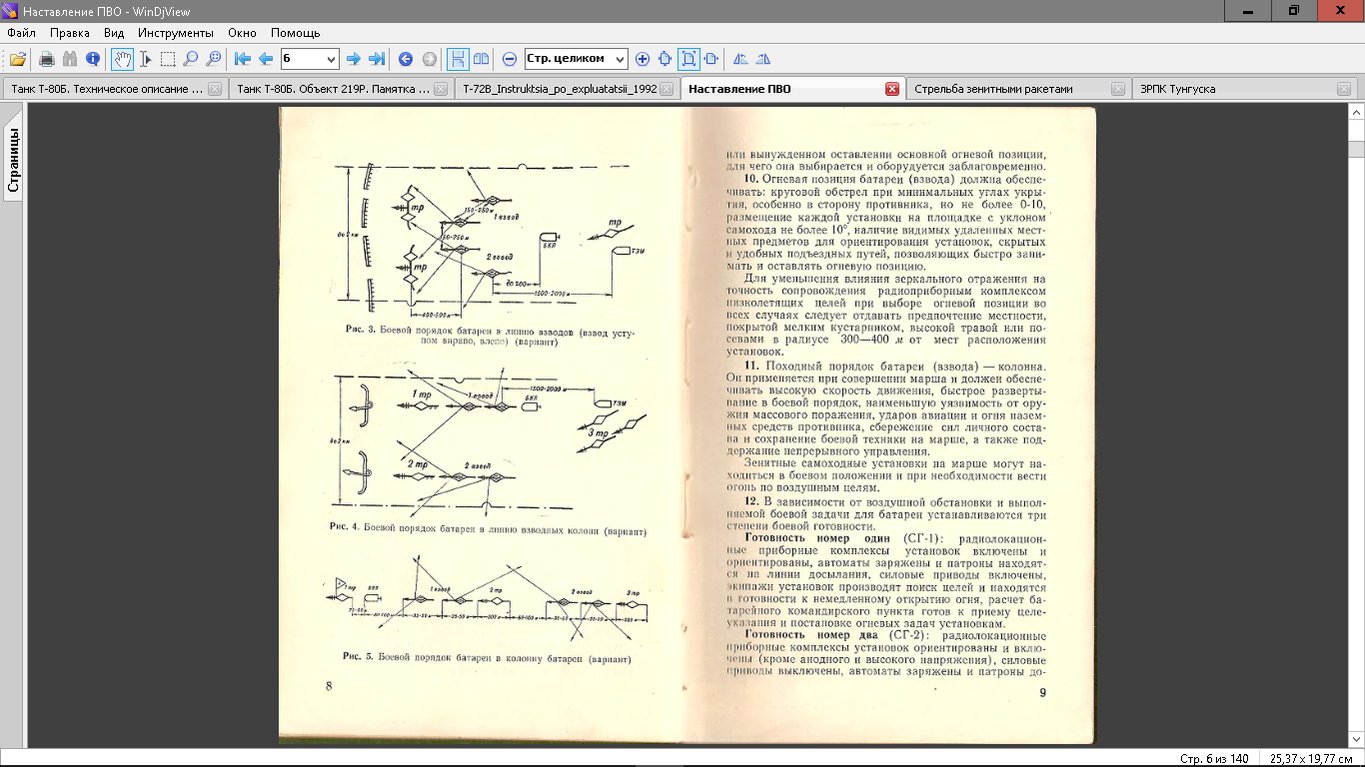Go to the first page
Screen dimensions: 1365x767
coord(243,59)
